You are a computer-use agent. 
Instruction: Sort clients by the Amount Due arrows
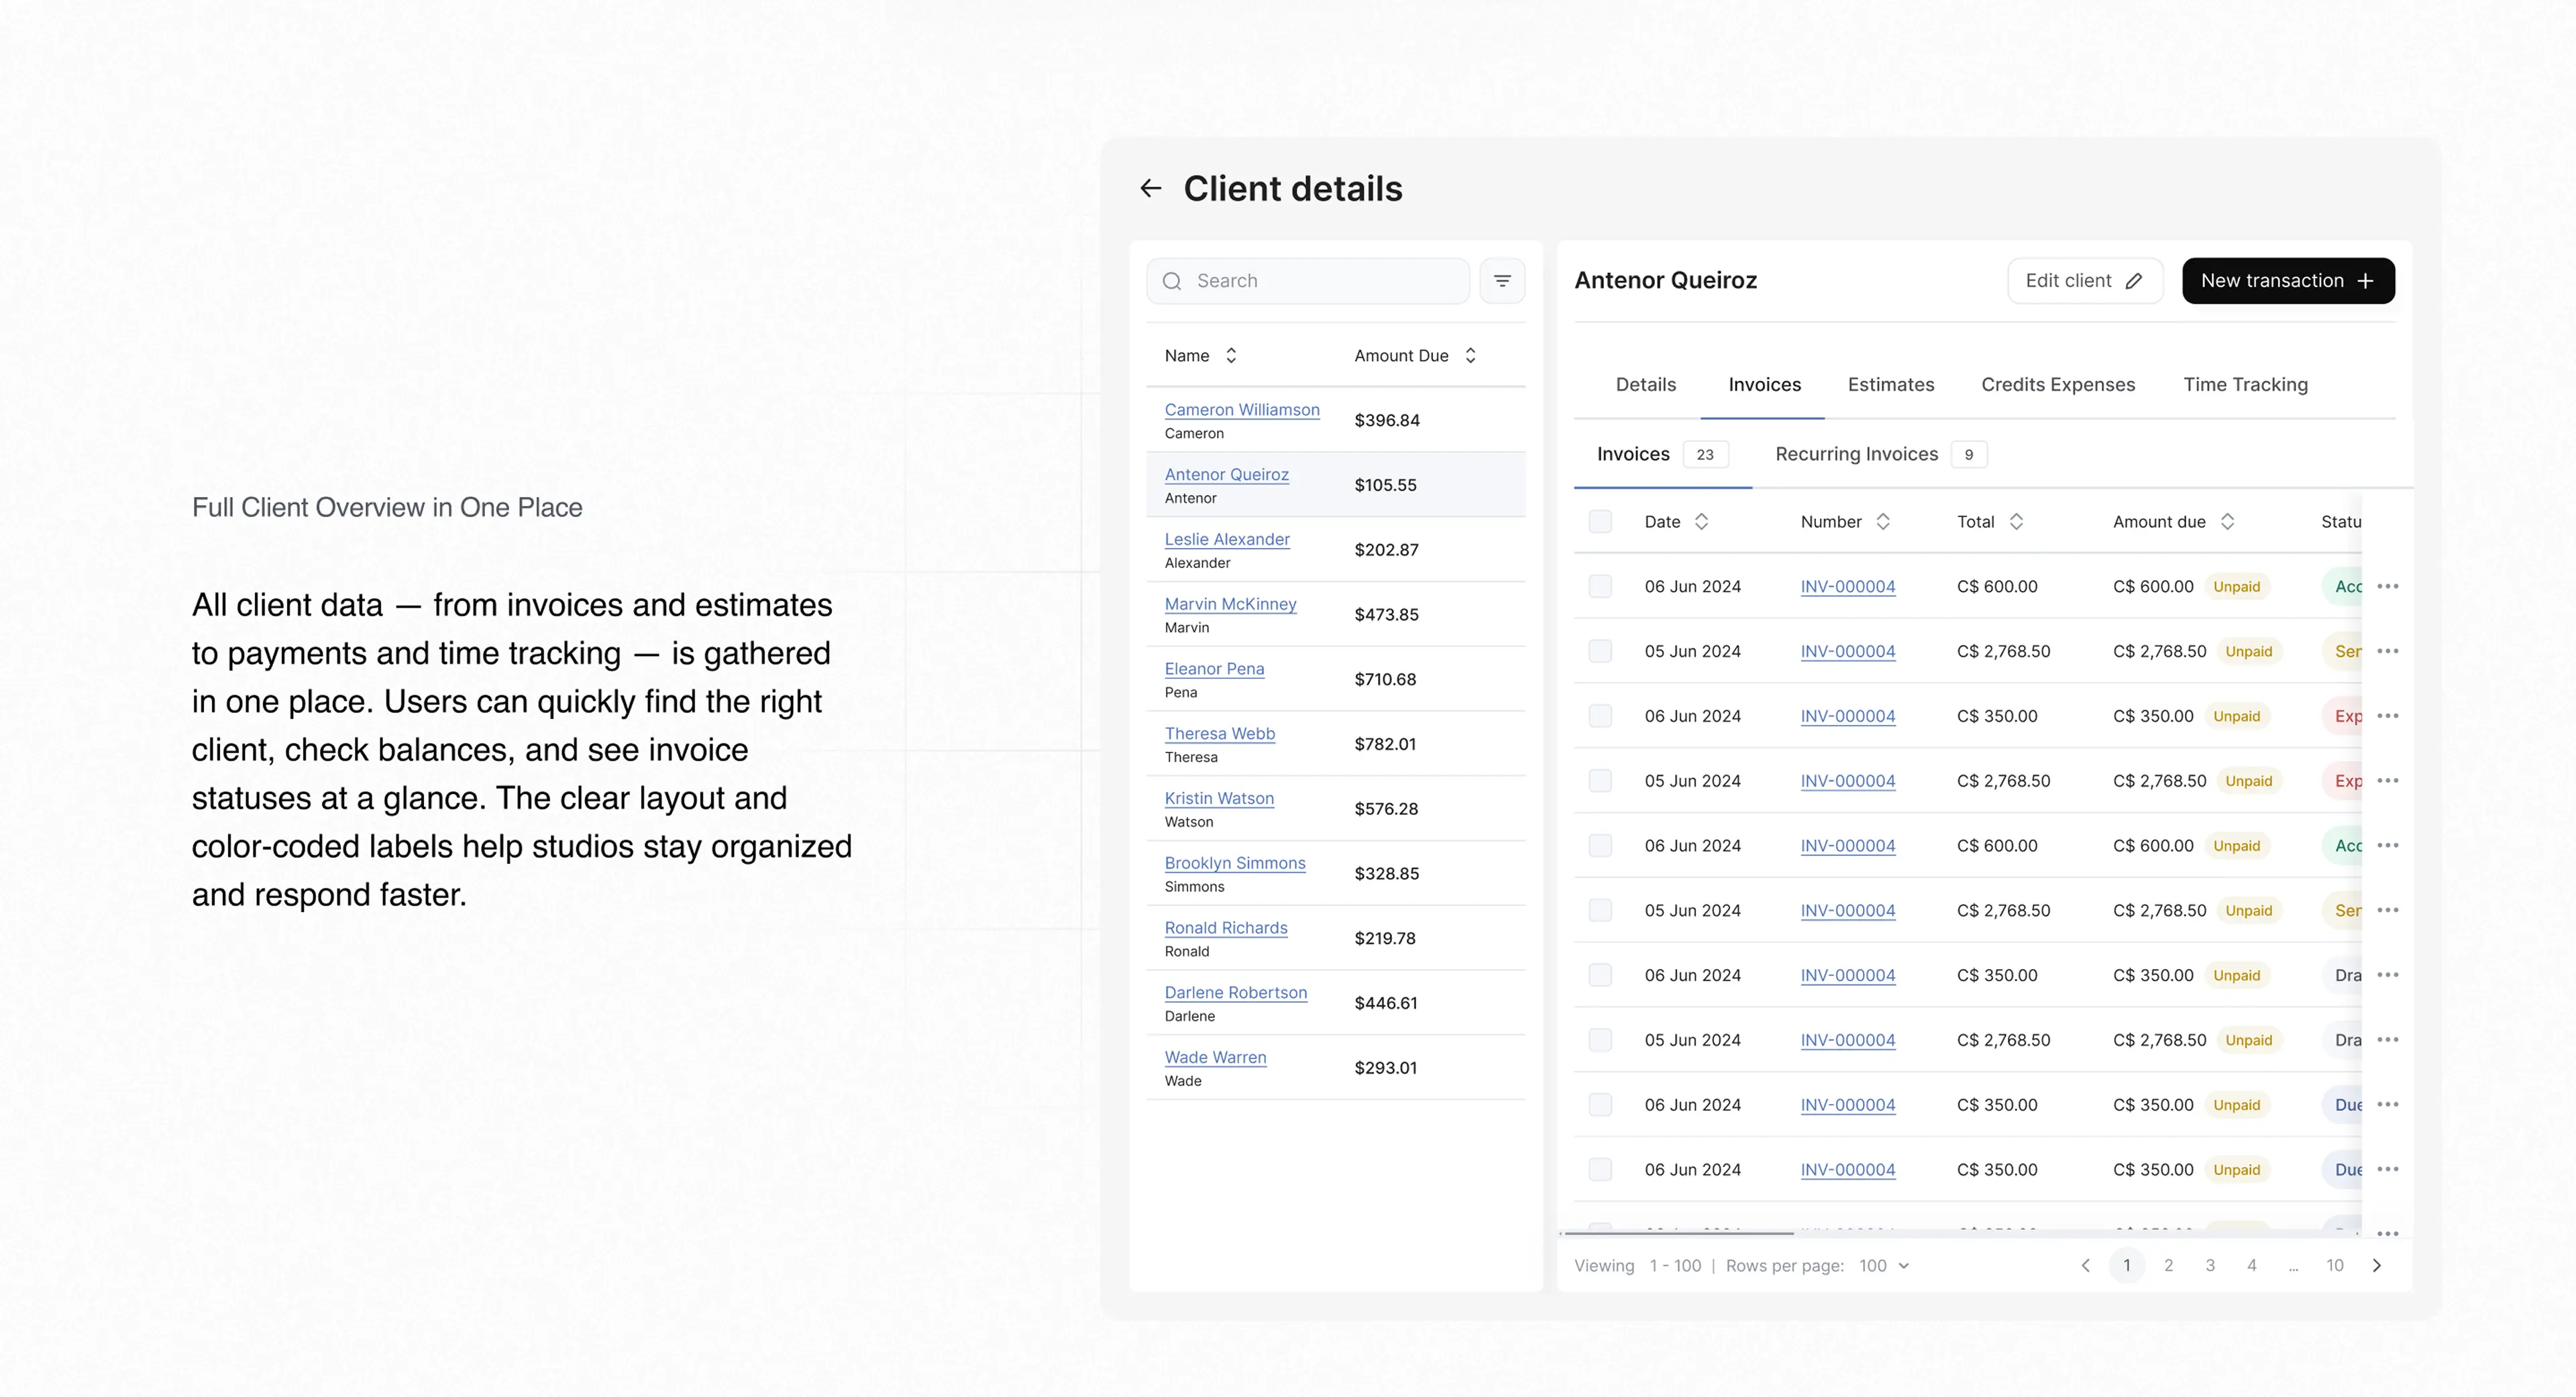pyautogui.click(x=1470, y=356)
